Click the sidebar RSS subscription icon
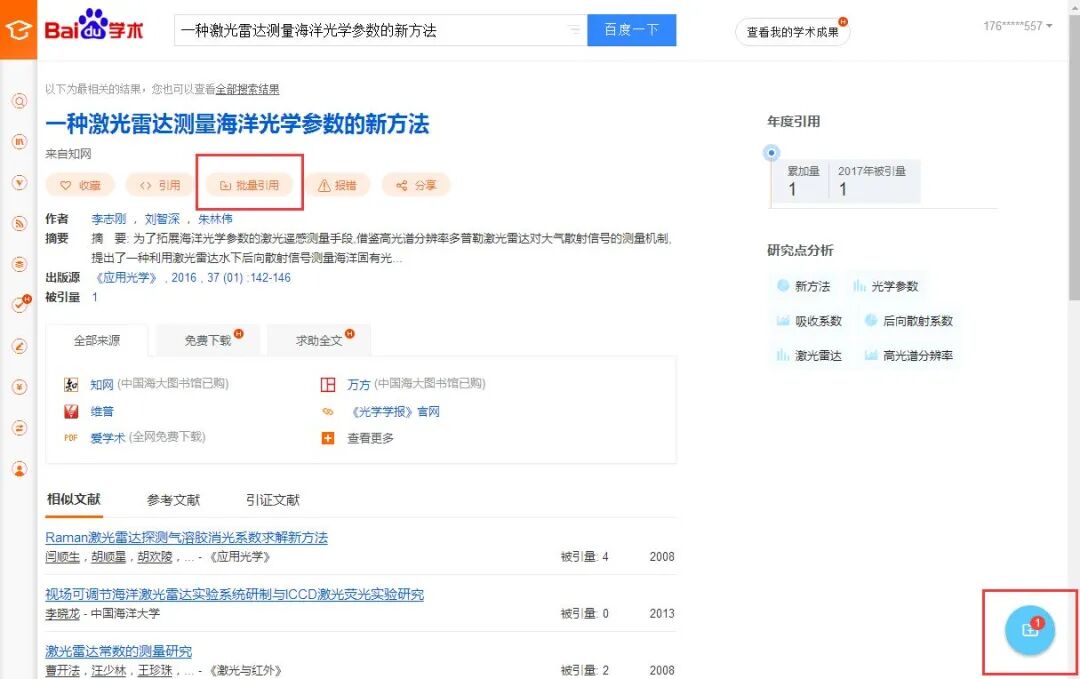This screenshot has height=679, width=1080. click(19, 223)
